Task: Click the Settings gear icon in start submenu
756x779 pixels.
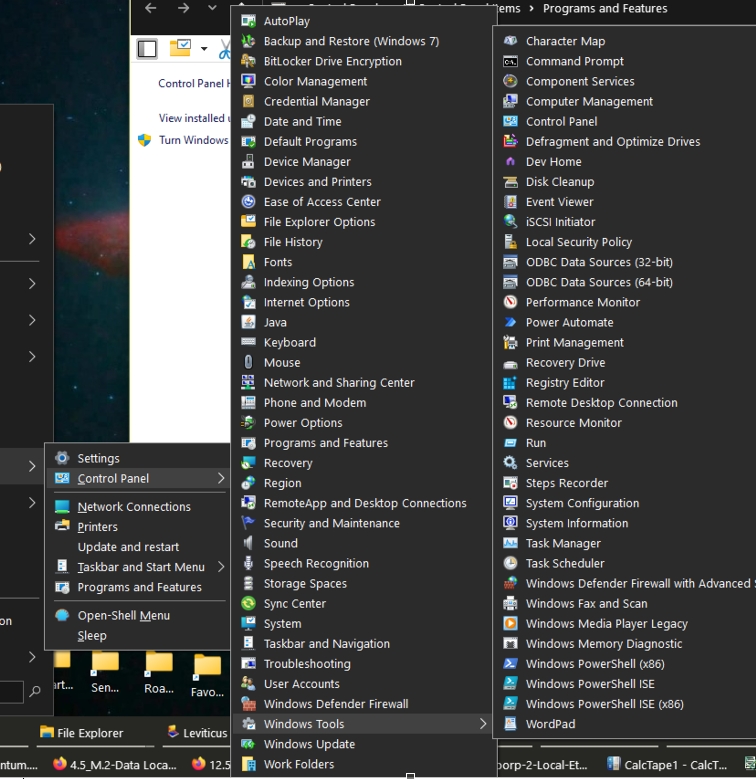Action: point(62,458)
